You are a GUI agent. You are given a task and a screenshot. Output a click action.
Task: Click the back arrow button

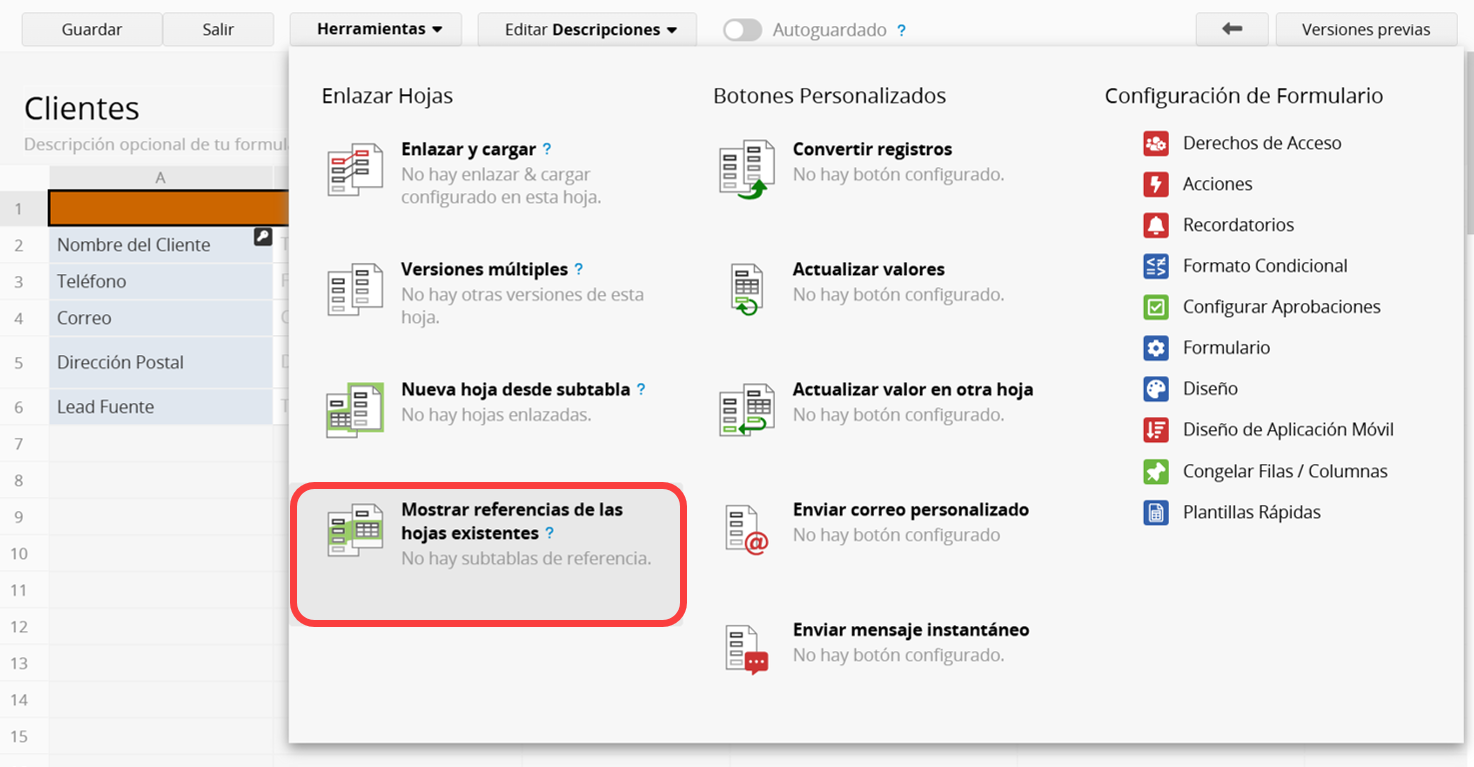click(x=1231, y=30)
